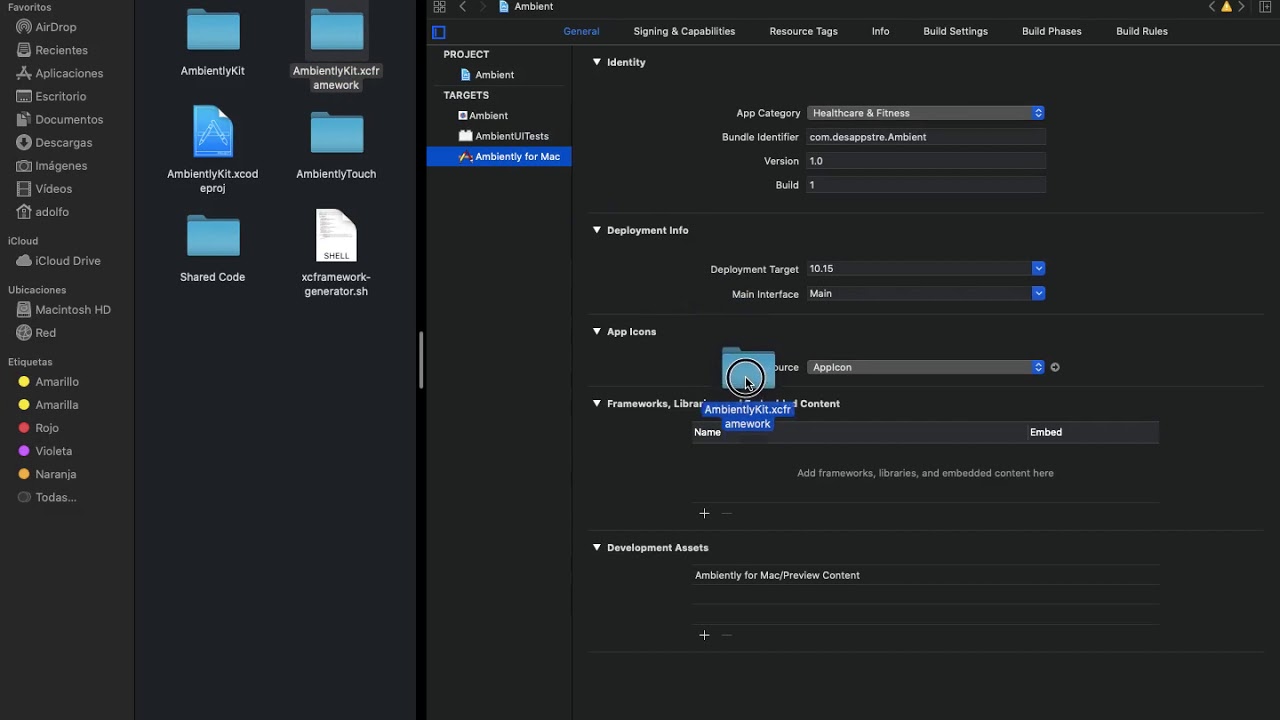Image resolution: width=1280 pixels, height=720 pixels.
Task: Open the AppIcon source dropdown
Action: tap(926, 367)
